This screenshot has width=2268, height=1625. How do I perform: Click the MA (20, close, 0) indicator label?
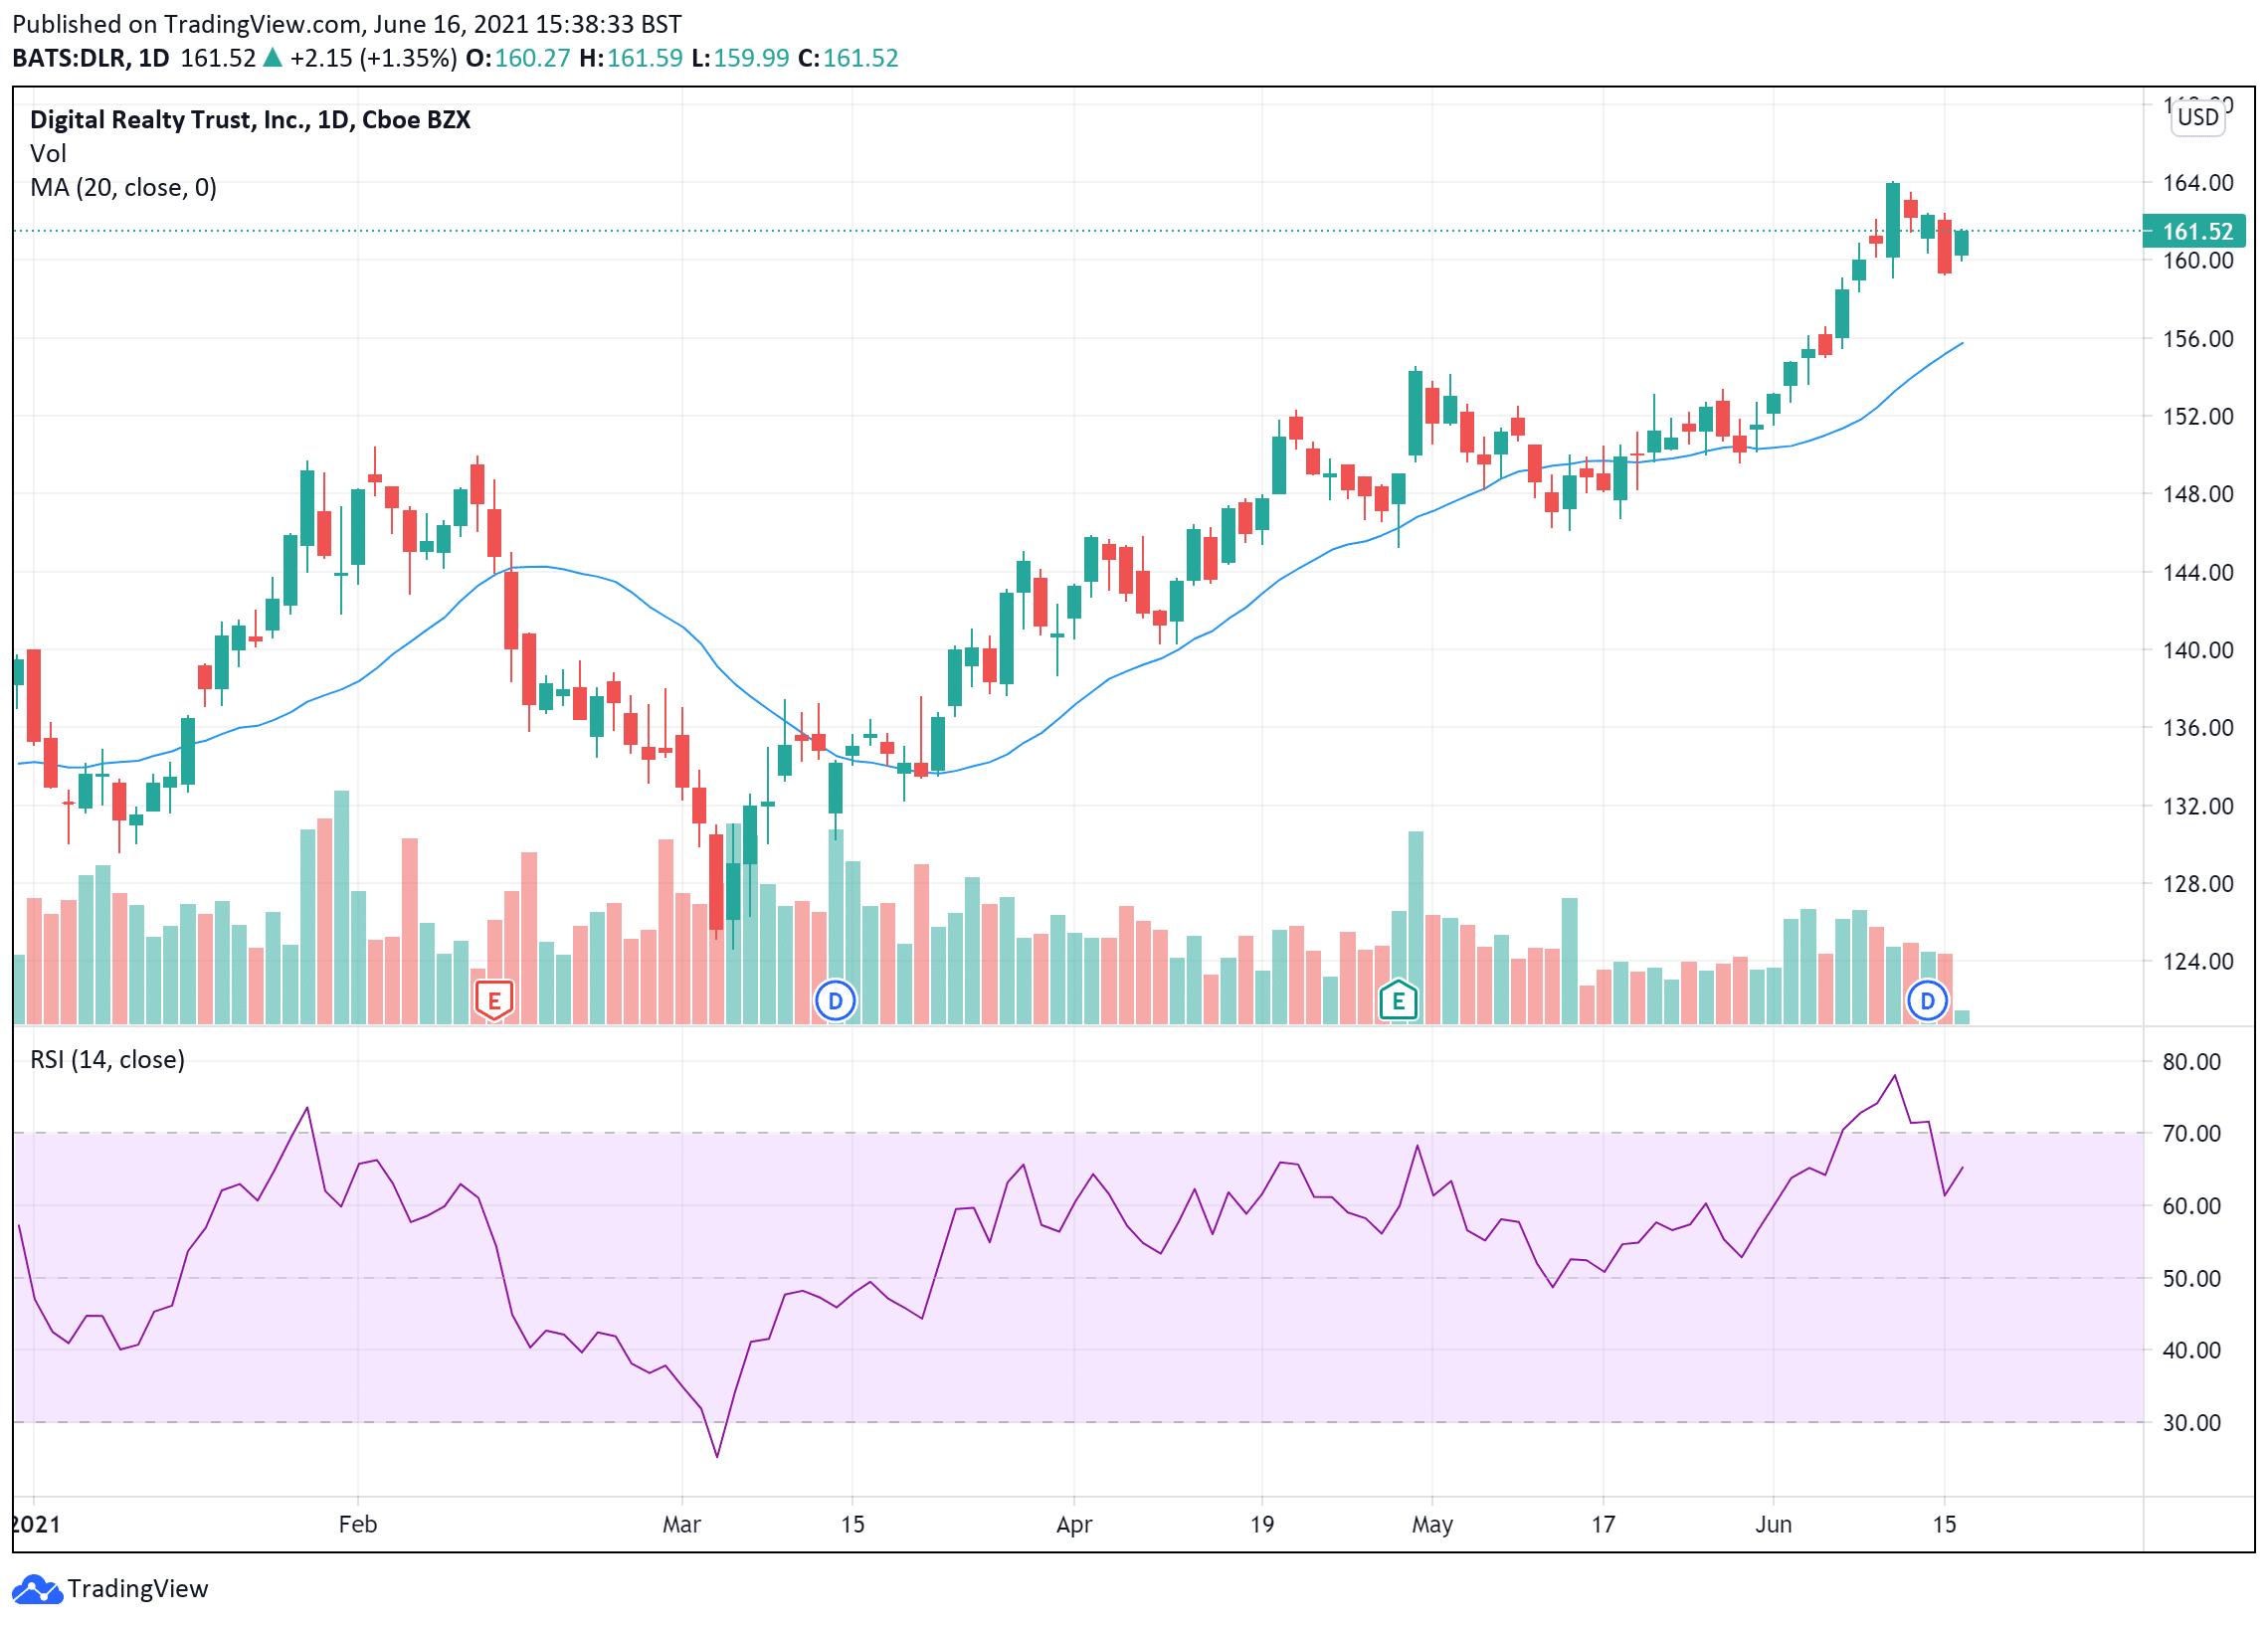(x=123, y=187)
